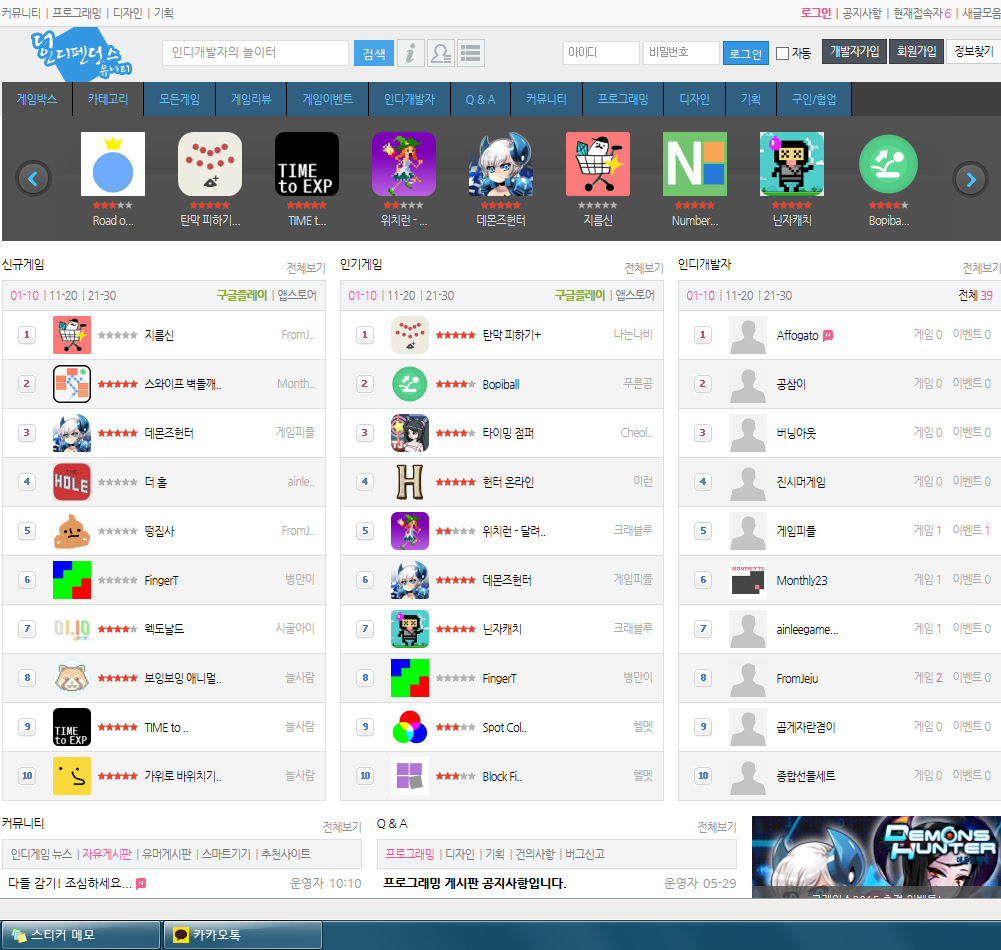
Task: Enable the 자동 auto-login checkbox
Action: tap(783, 53)
